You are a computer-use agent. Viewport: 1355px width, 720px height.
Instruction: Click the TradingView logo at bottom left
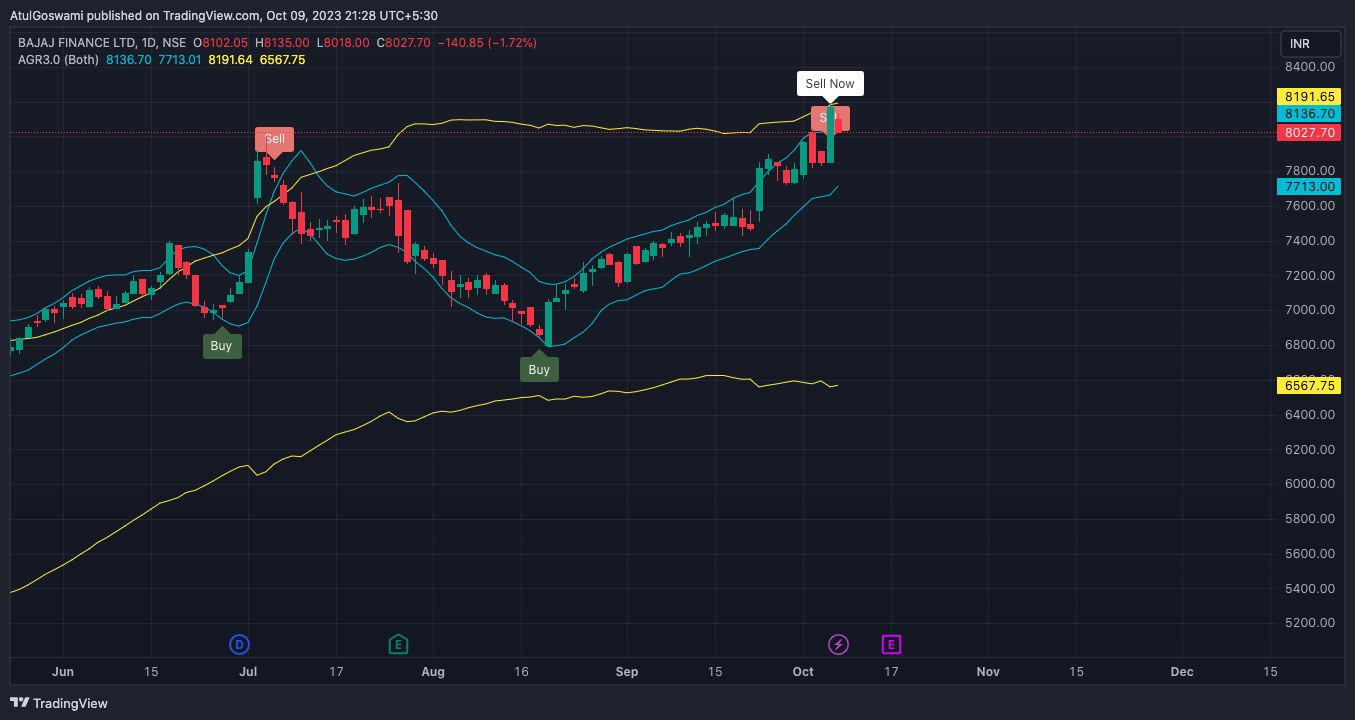[59, 703]
